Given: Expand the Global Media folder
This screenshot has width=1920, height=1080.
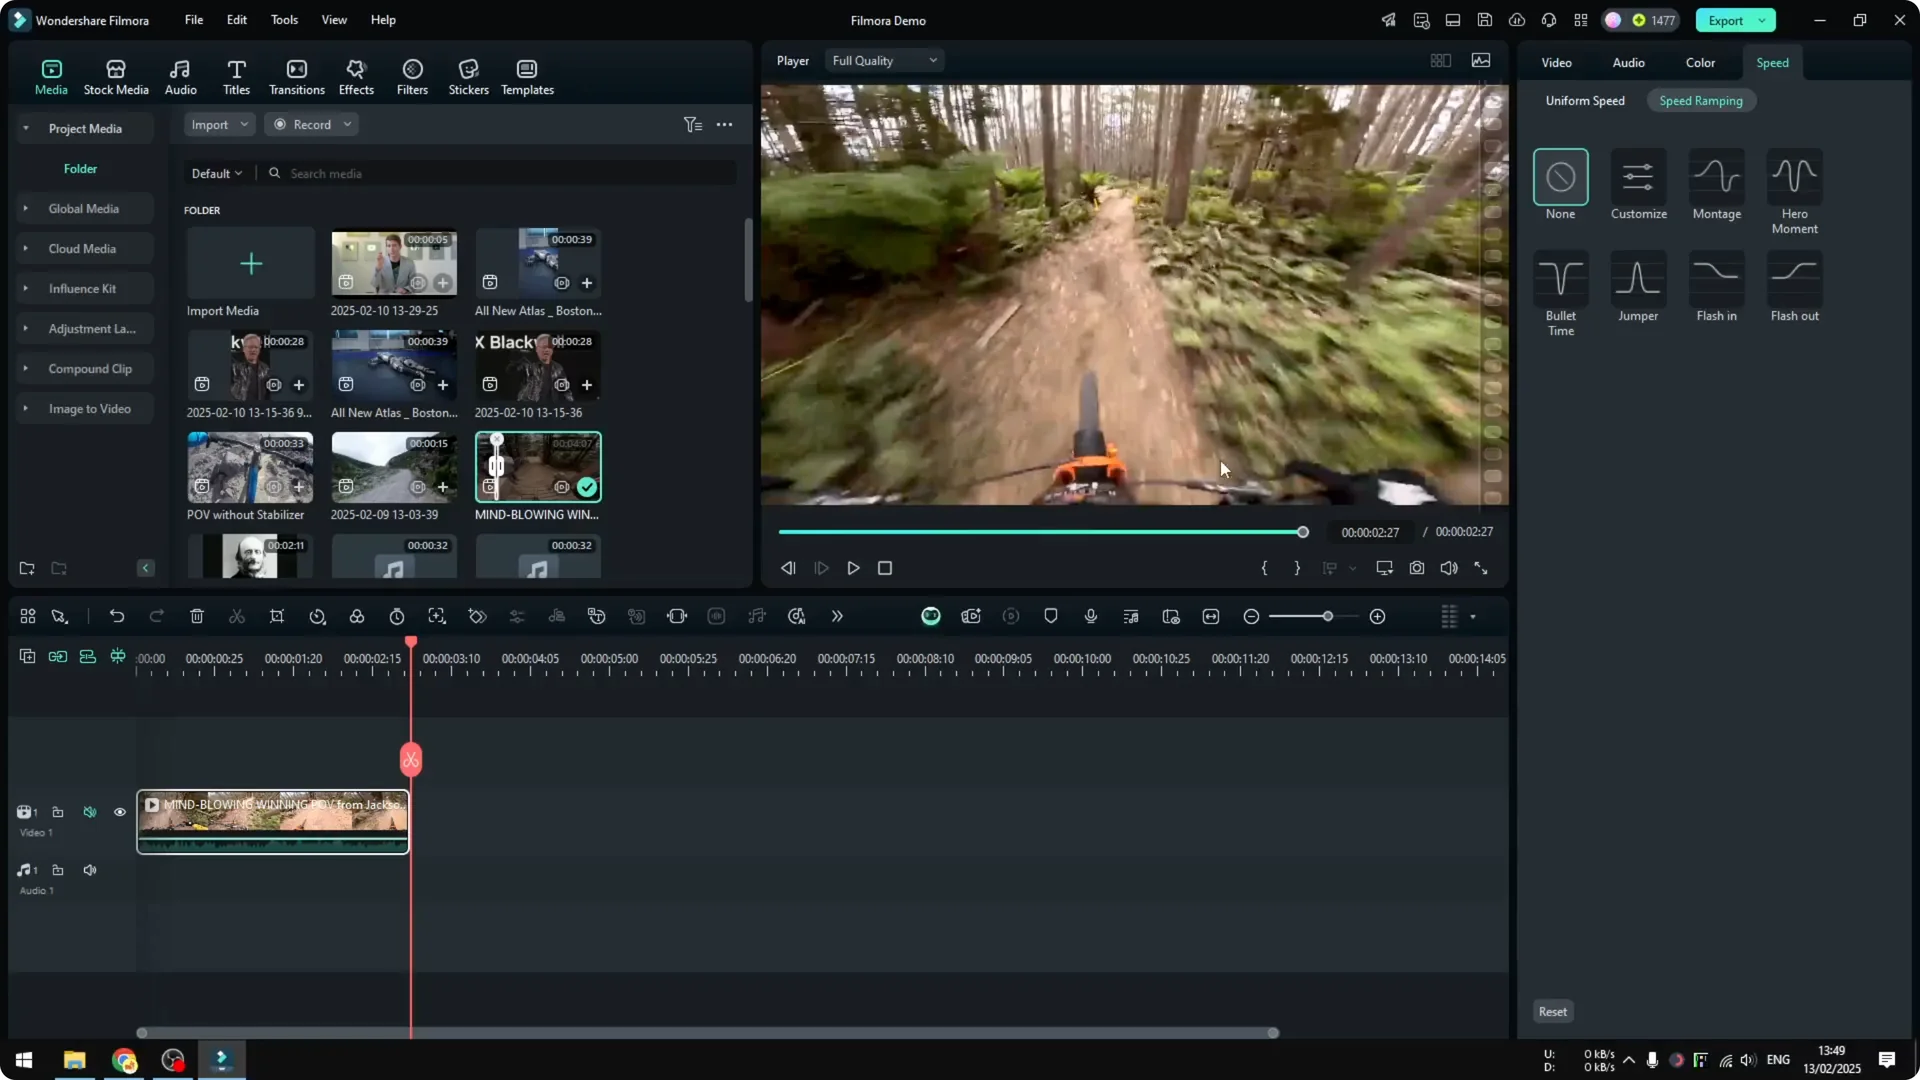Looking at the screenshot, I should [x=26, y=208].
